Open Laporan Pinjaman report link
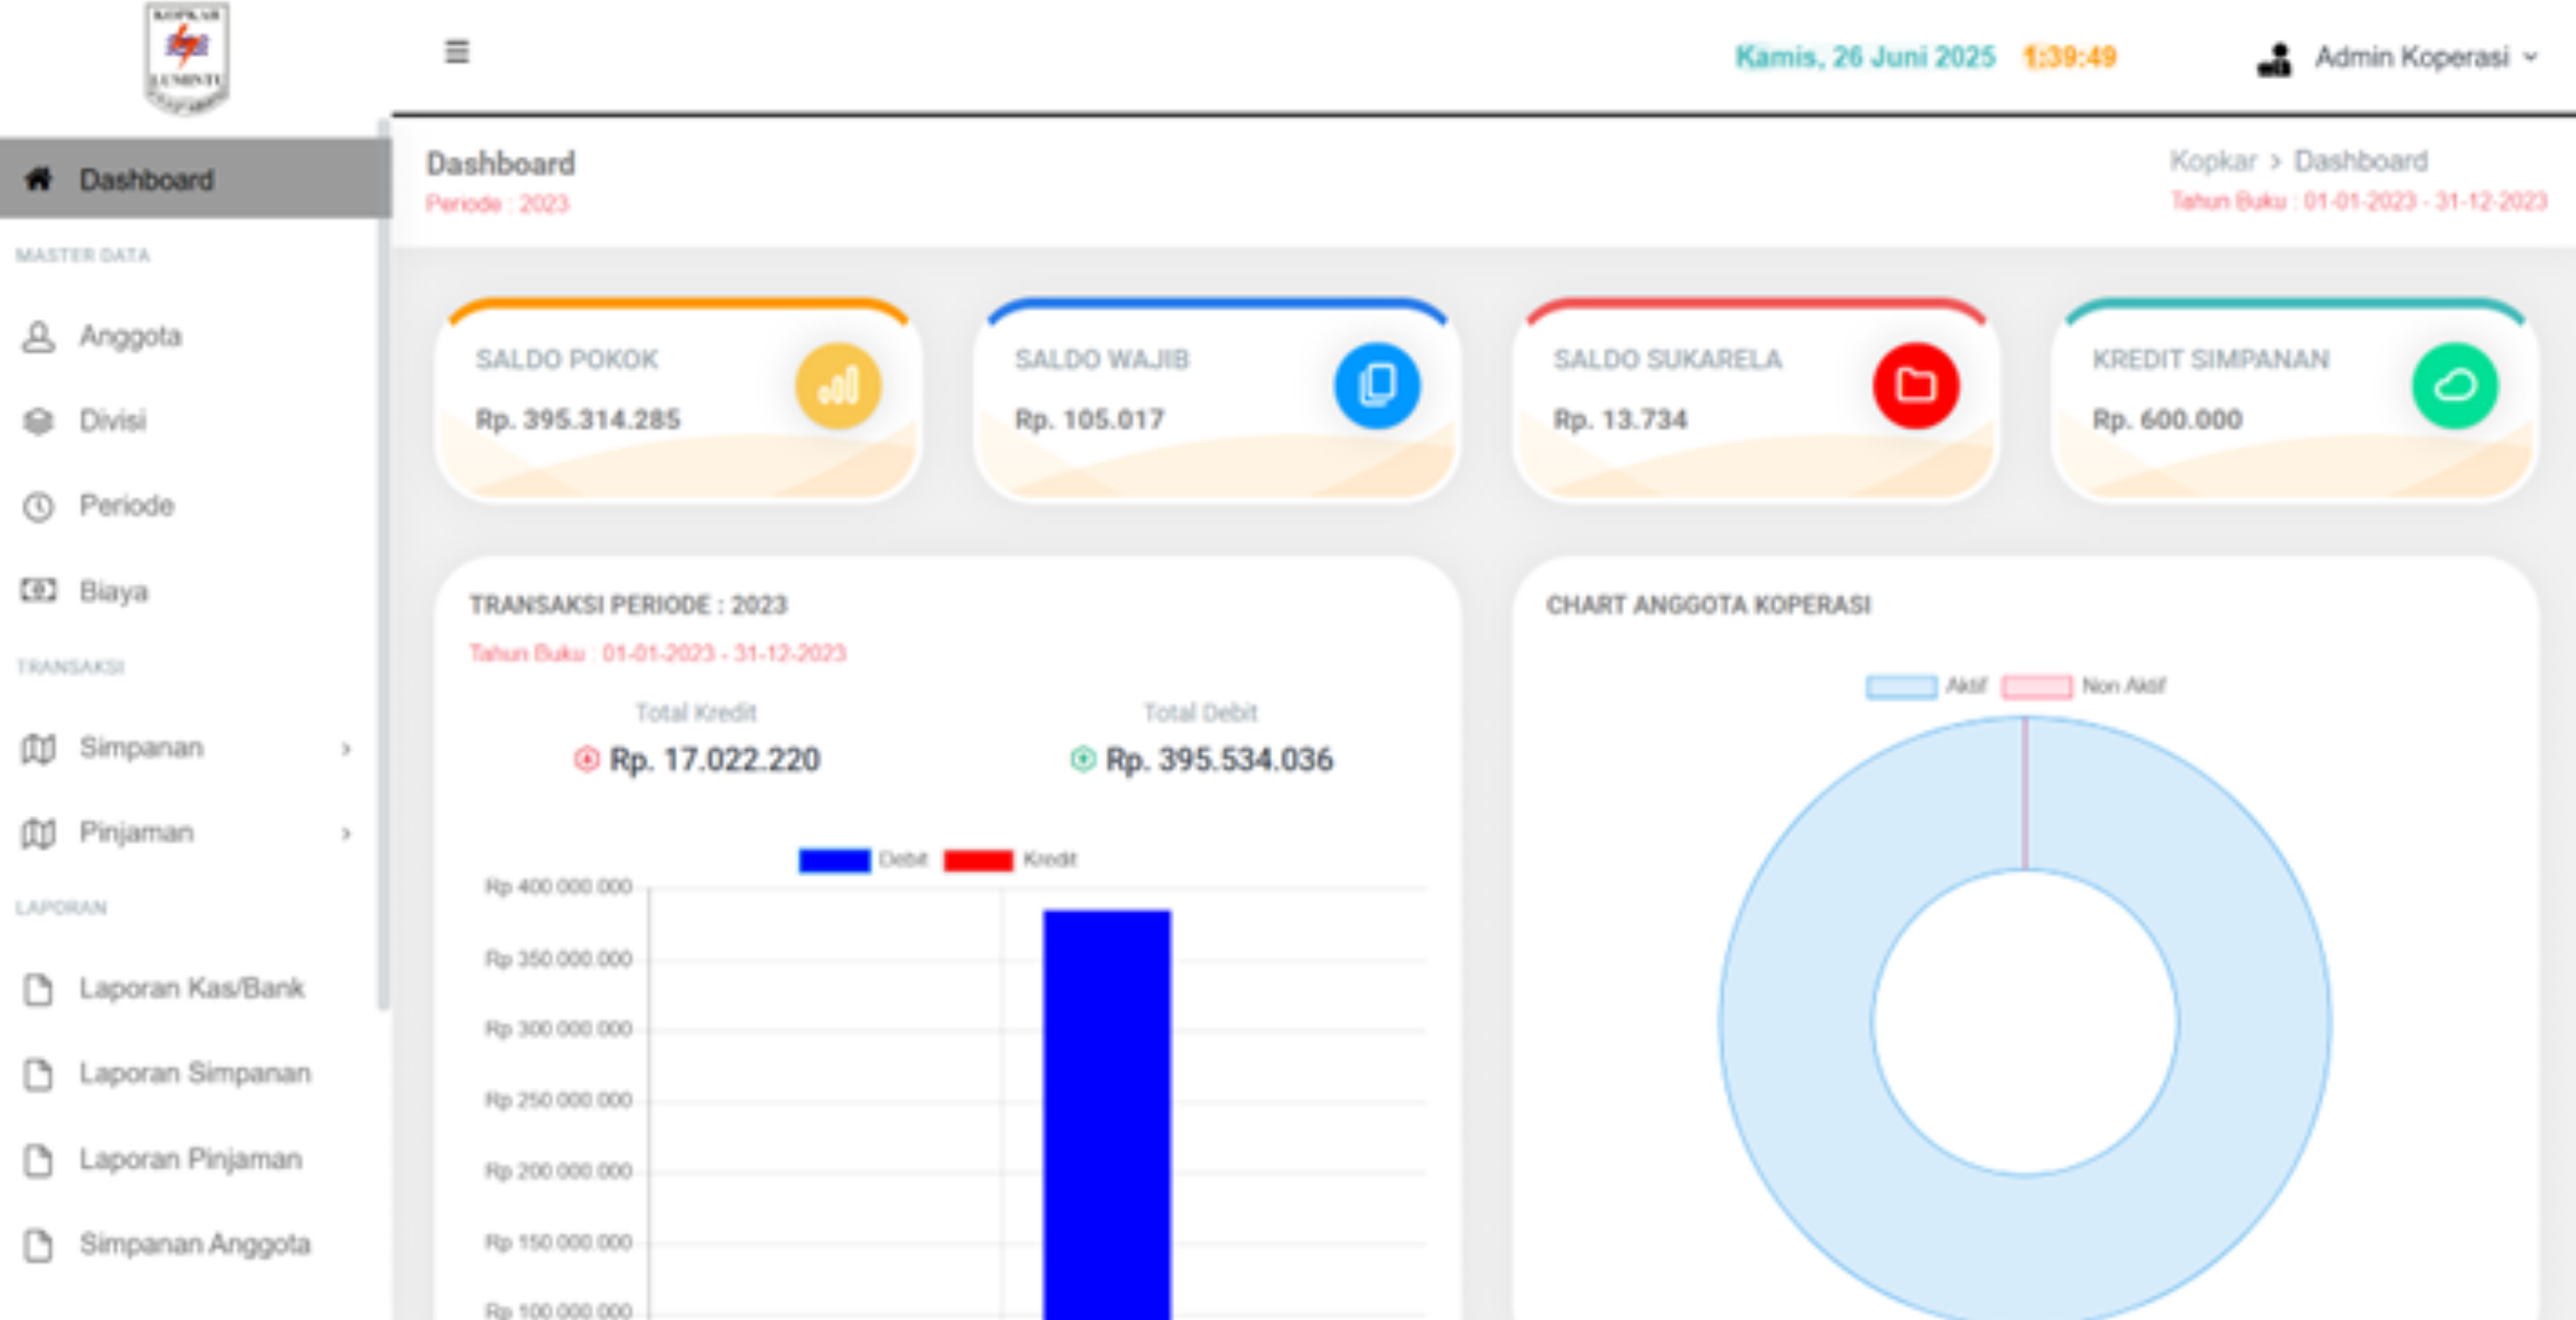2576x1320 pixels. 191,1159
